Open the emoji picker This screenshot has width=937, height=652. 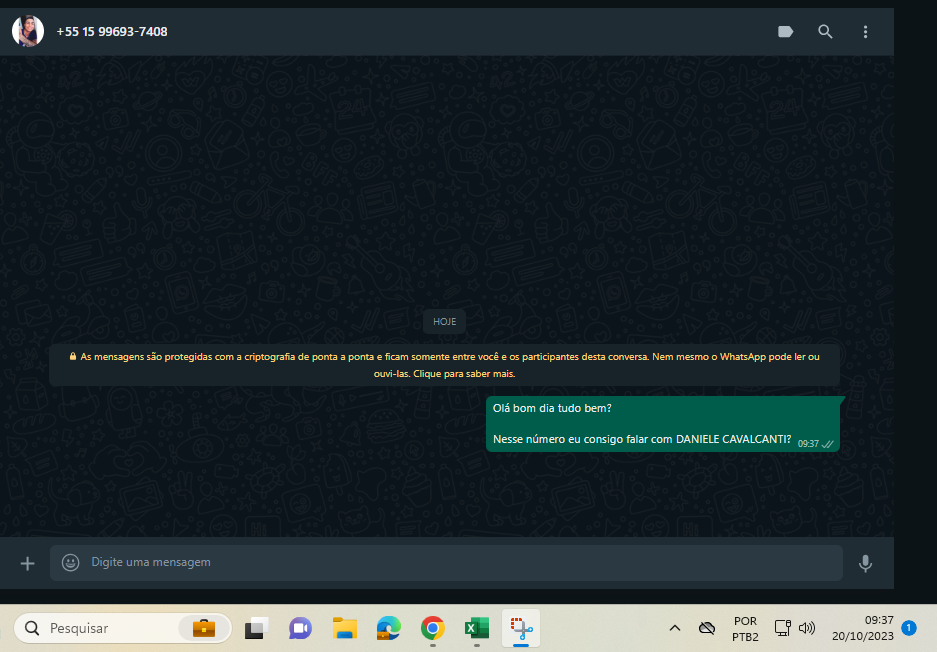coord(70,563)
